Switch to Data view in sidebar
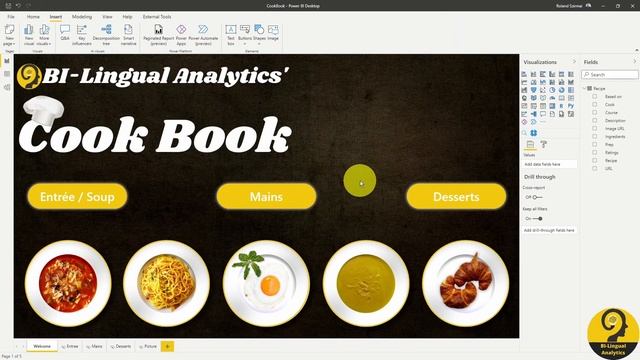Screen dimensions: 640x360 7,74
